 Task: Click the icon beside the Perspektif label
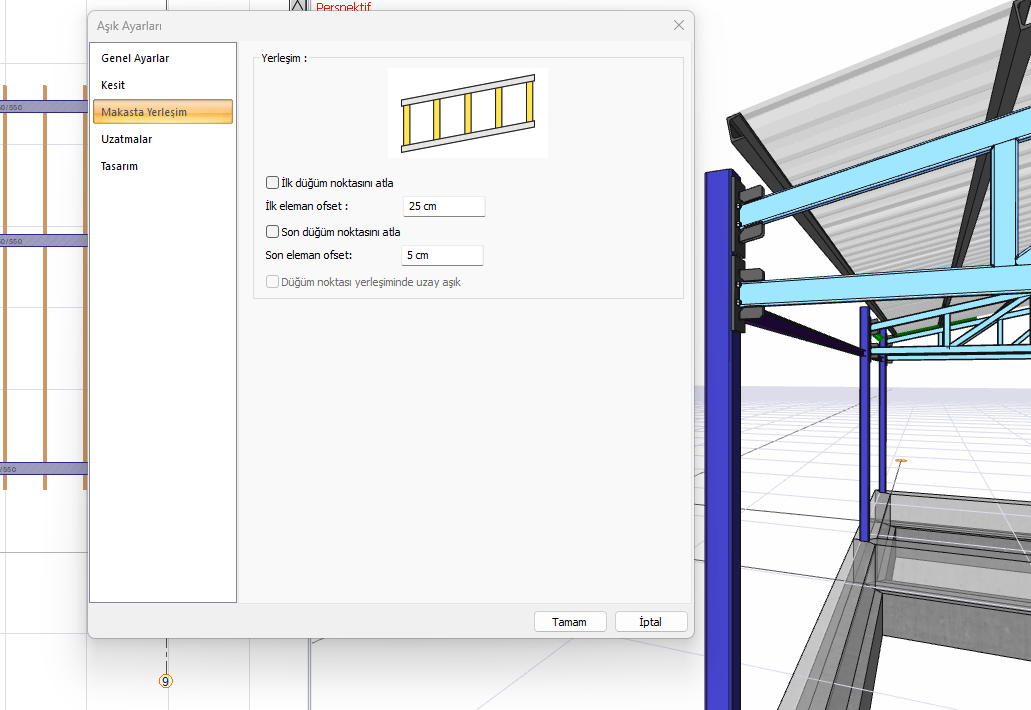[x=299, y=6]
